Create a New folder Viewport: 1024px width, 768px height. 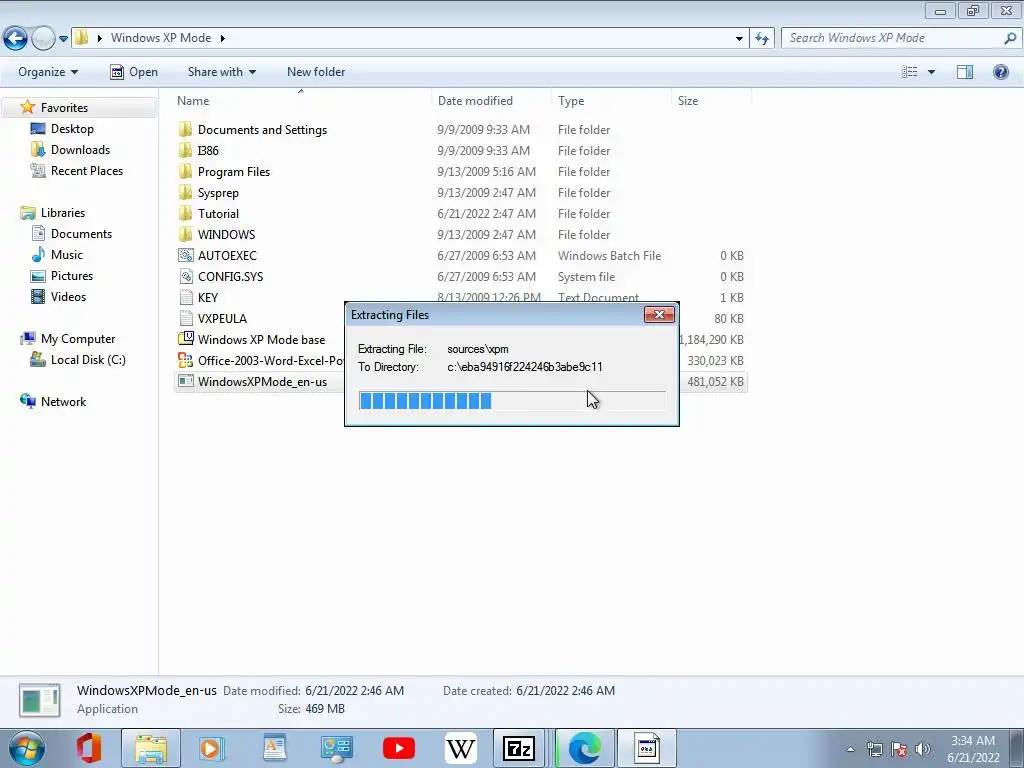tap(316, 72)
